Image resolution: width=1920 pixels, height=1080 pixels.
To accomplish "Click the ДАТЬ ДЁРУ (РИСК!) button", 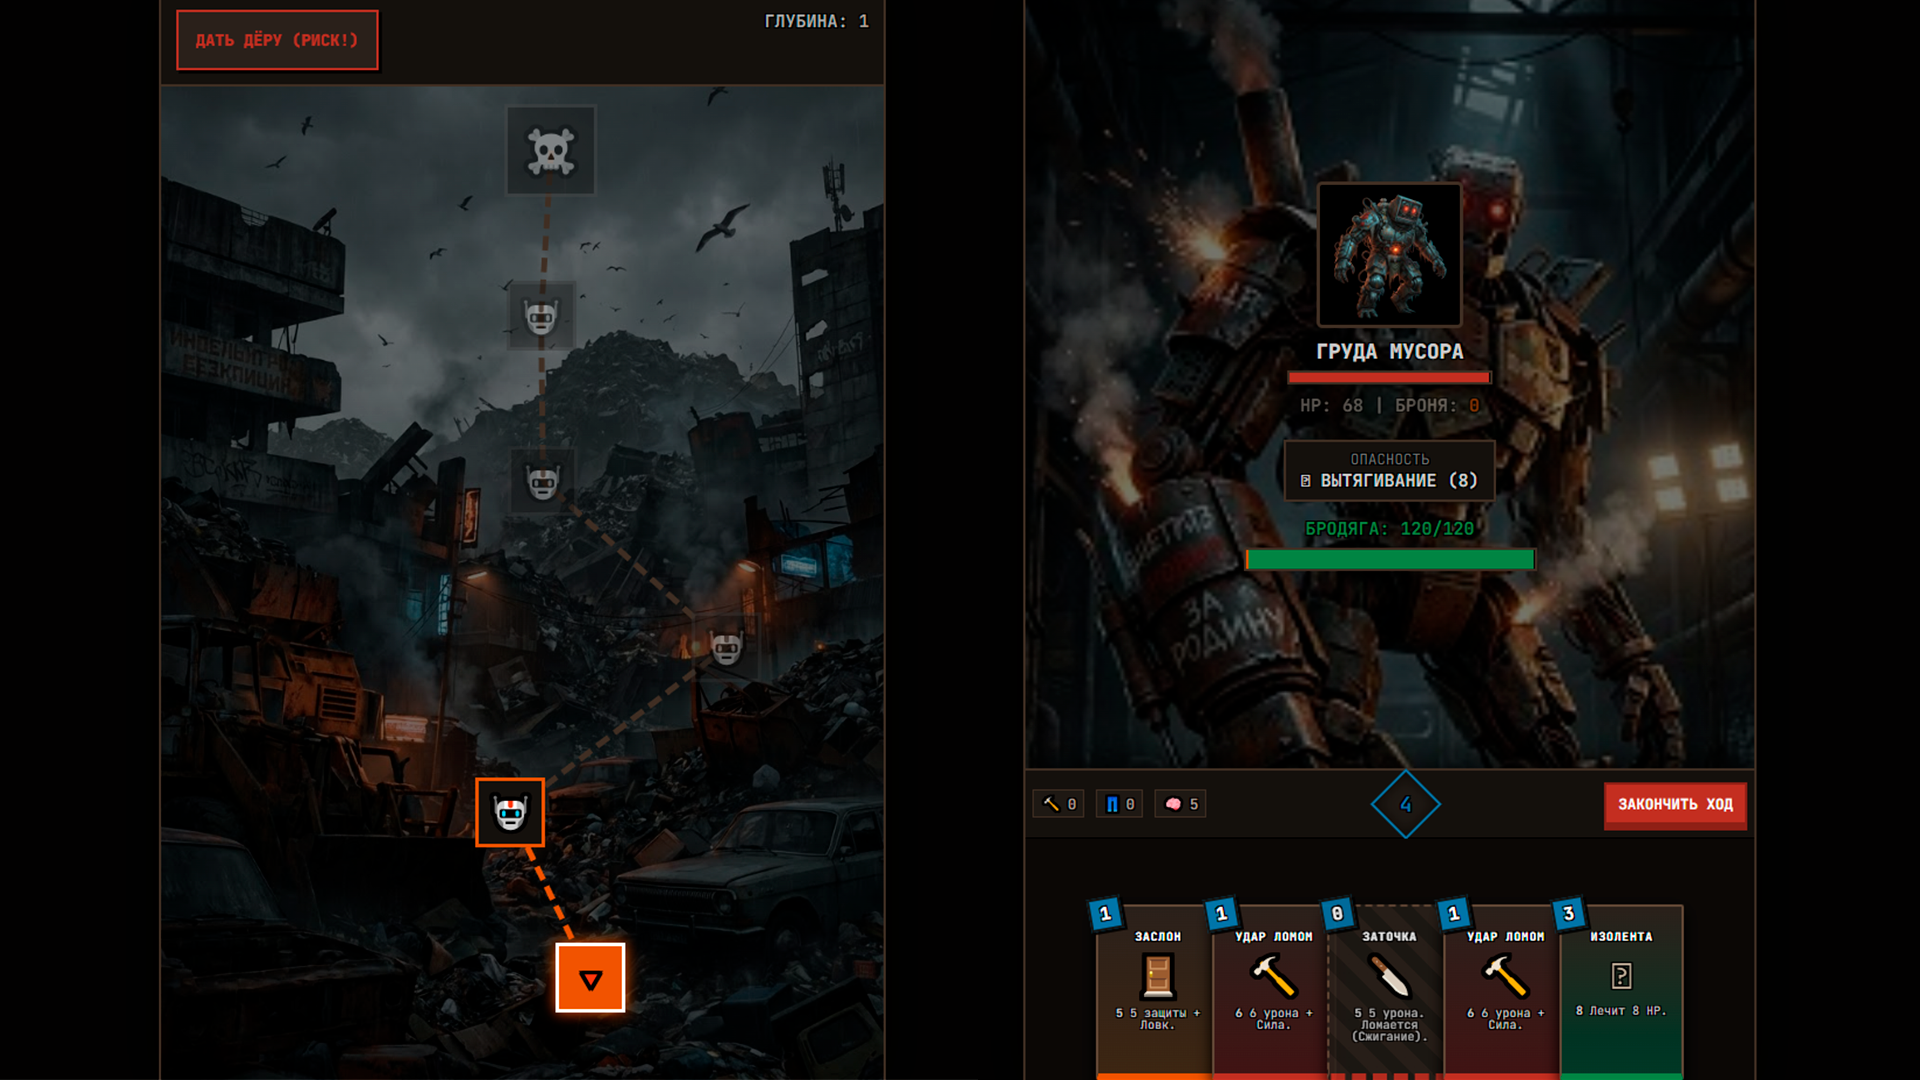I will pos(277,40).
